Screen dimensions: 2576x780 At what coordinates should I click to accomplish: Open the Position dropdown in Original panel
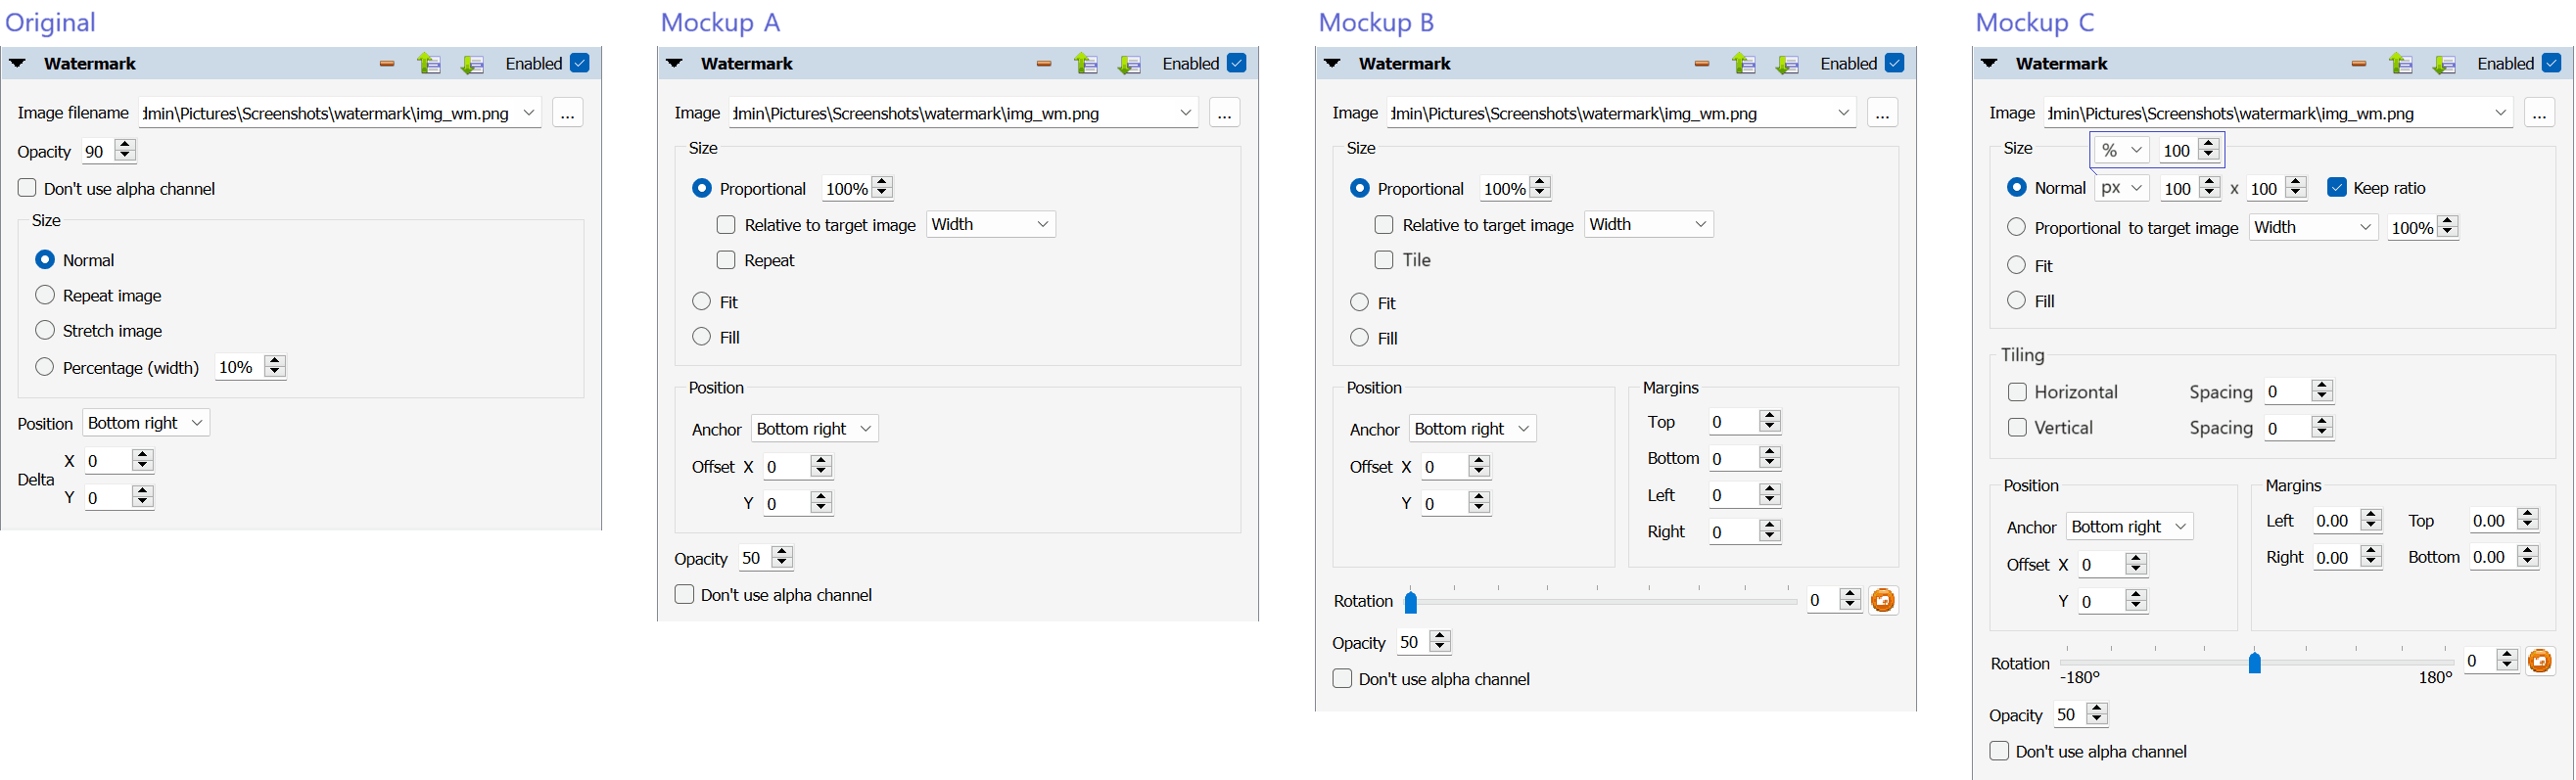pyautogui.click(x=146, y=423)
